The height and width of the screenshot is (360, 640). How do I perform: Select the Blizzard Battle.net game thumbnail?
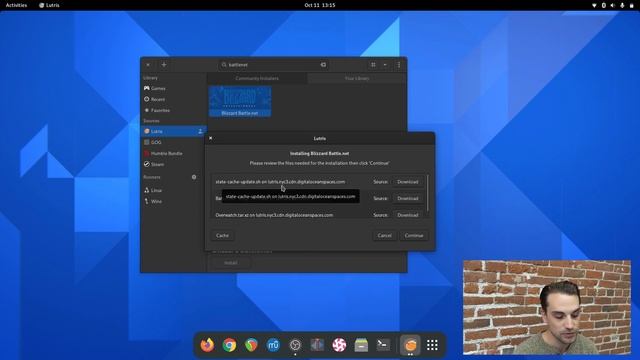click(240, 101)
